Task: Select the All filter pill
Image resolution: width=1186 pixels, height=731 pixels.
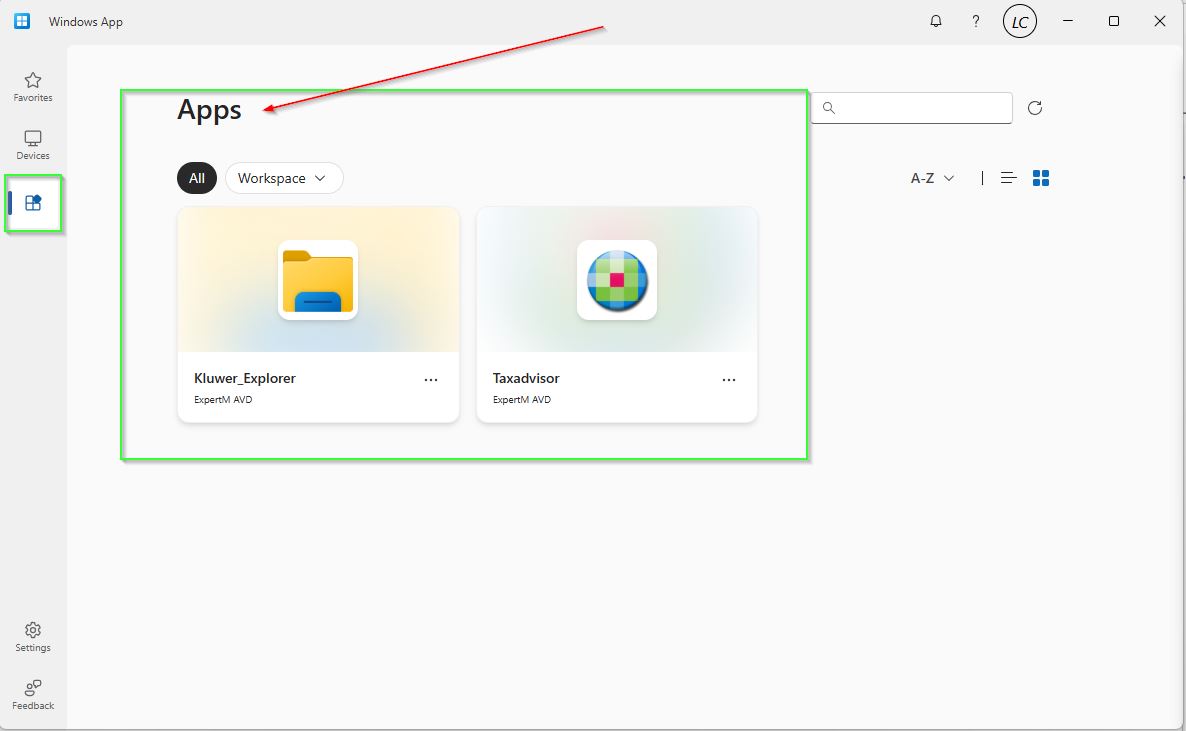Action: [x=197, y=178]
